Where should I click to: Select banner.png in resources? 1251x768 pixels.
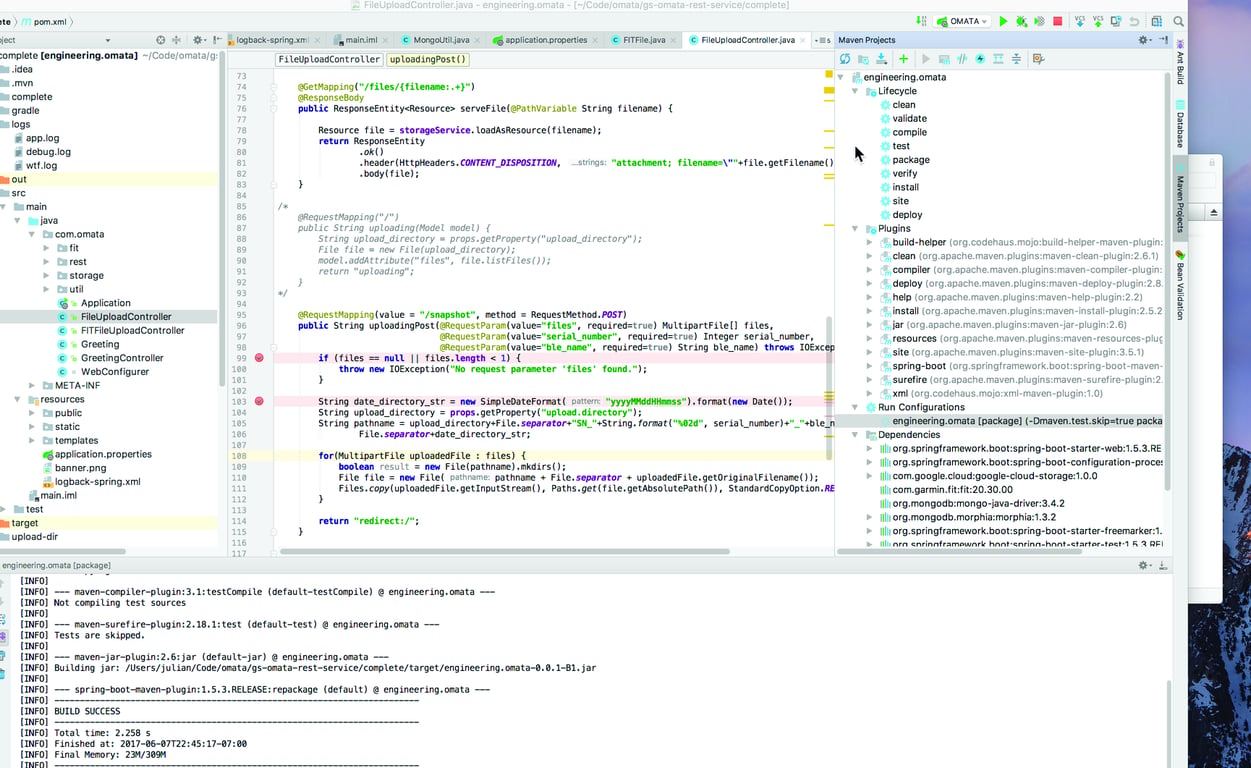[x=80, y=468]
